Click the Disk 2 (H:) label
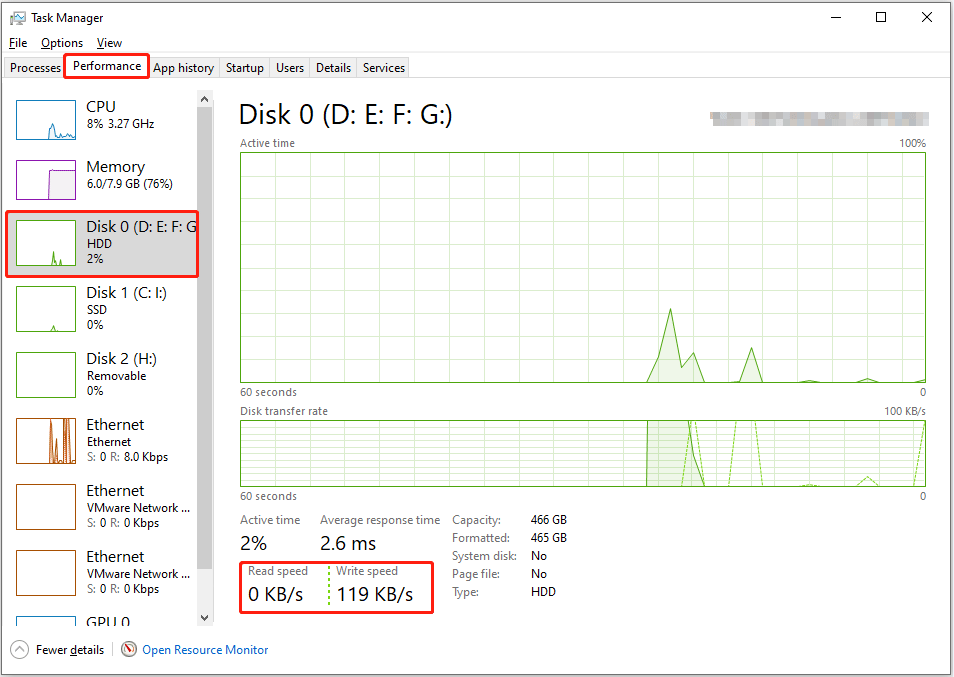This screenshot has height=677, width=954. 122,359
